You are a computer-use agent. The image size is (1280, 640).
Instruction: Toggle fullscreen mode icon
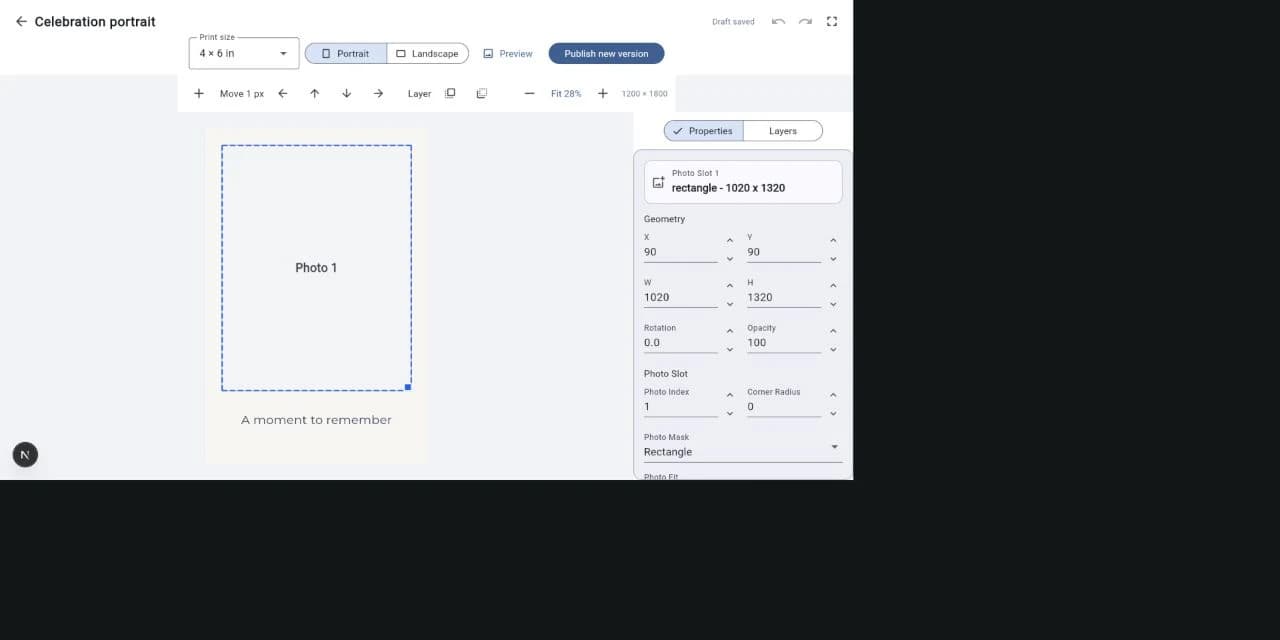pyautogui.click(x=832, y=21)
